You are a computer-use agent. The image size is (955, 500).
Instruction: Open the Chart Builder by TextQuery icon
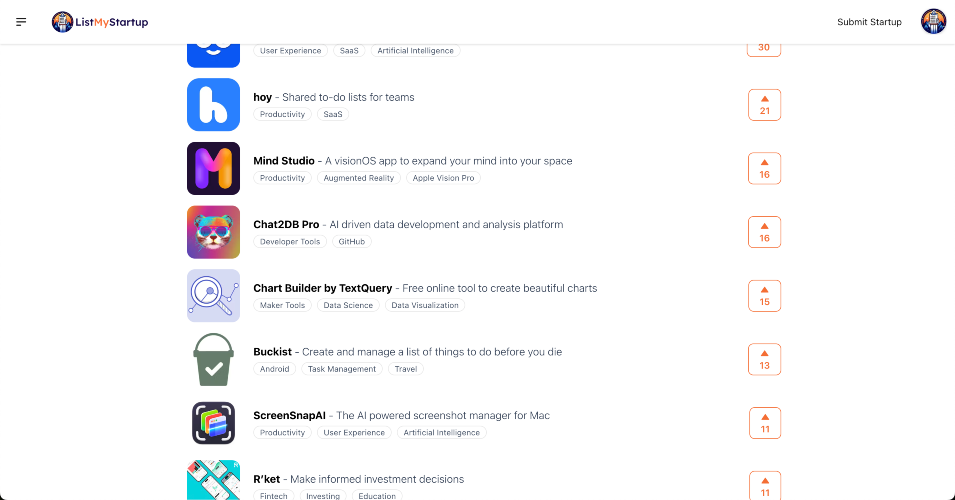213,295
